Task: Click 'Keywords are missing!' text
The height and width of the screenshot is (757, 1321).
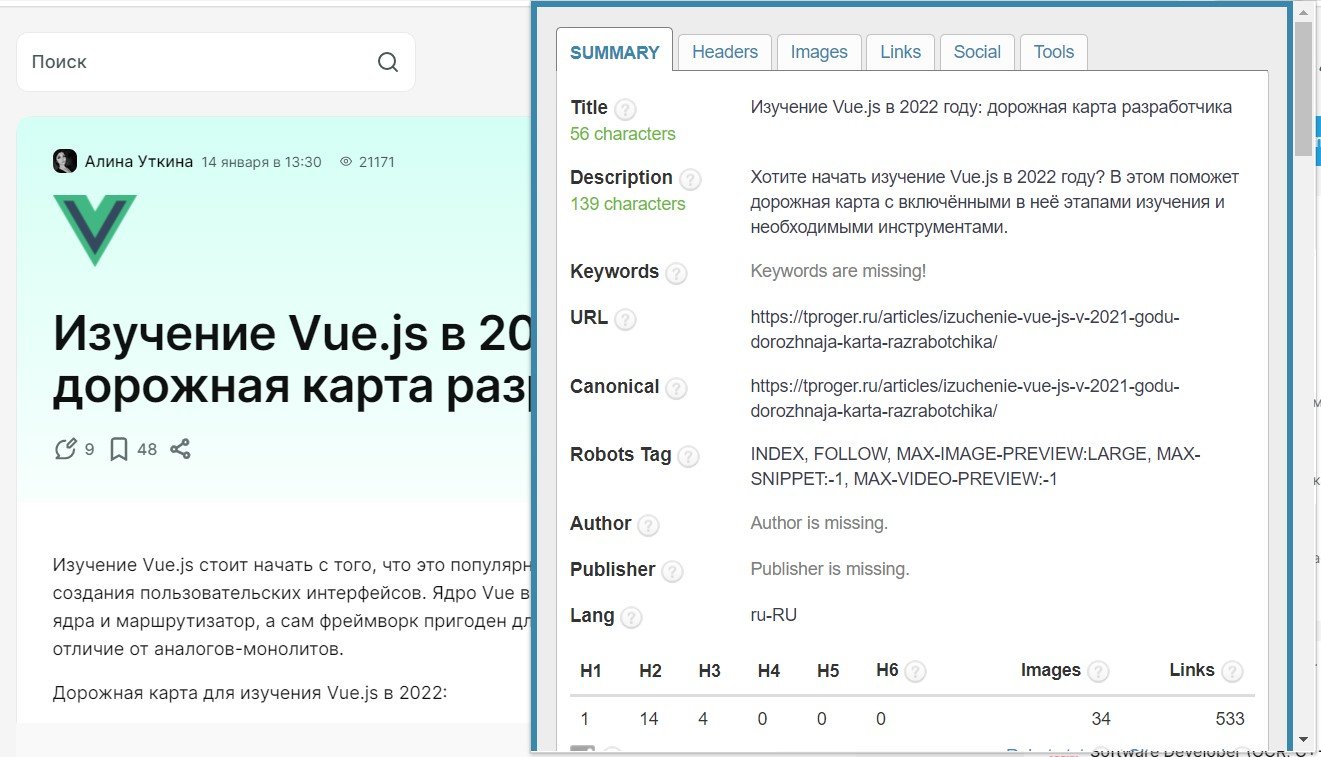Action: 839,271
